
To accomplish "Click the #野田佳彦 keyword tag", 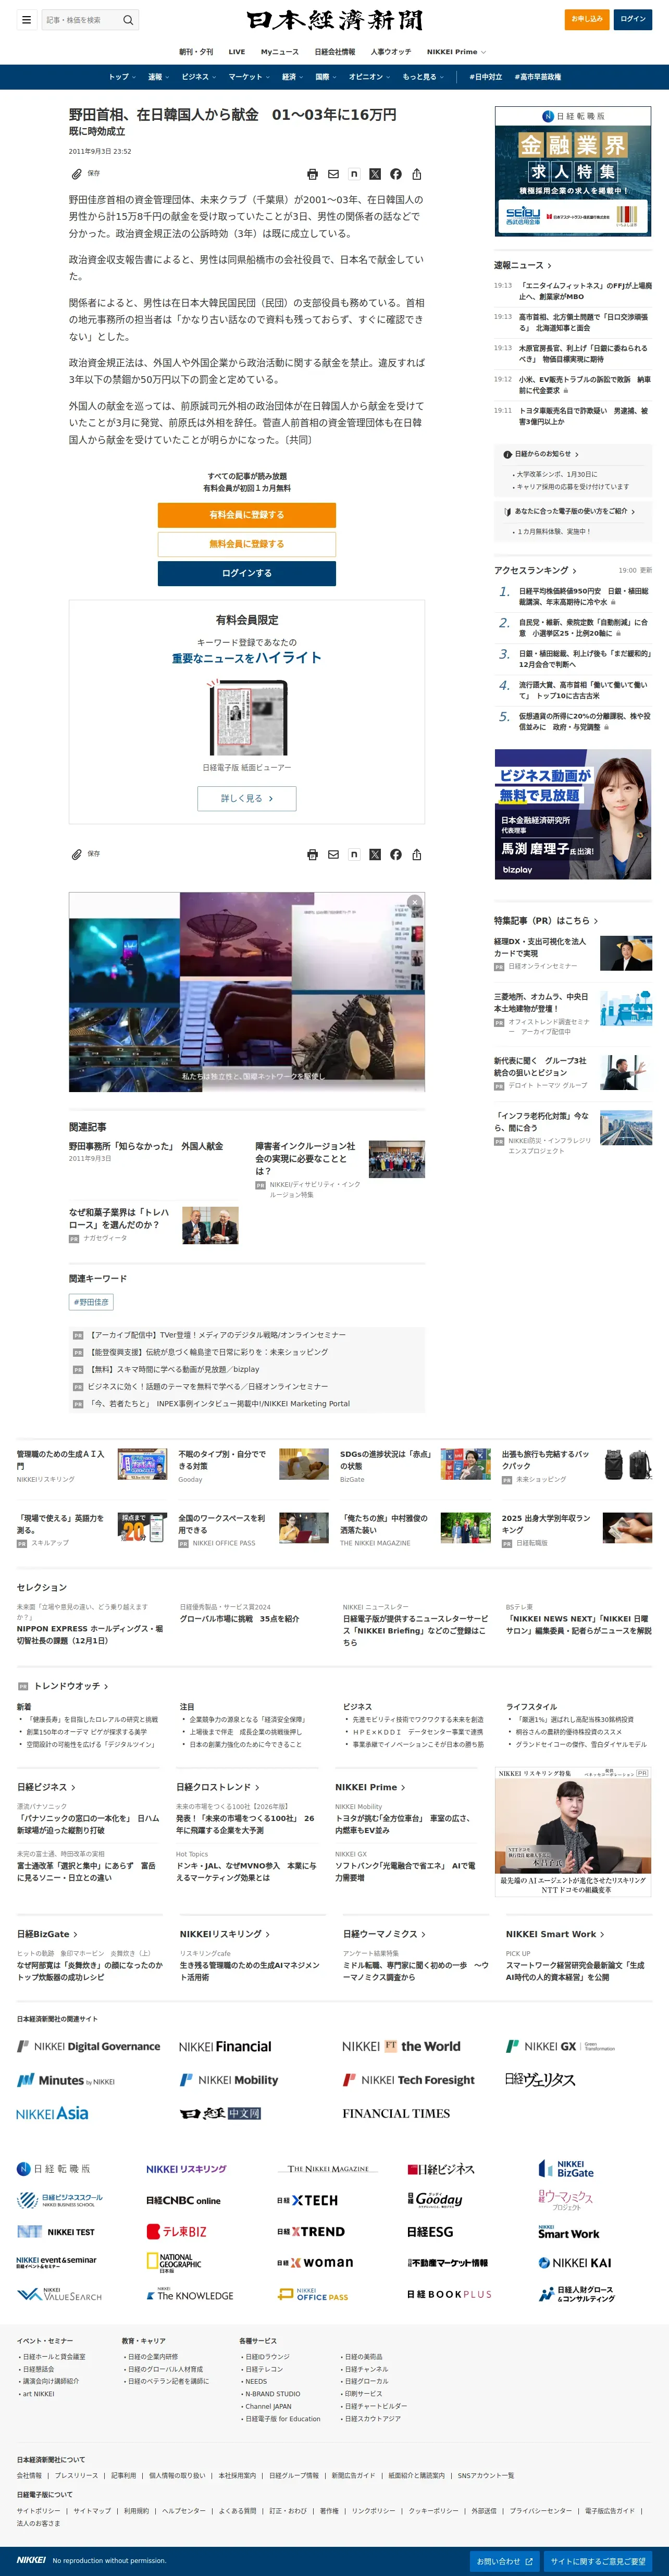I will (x=91, y=1302).
